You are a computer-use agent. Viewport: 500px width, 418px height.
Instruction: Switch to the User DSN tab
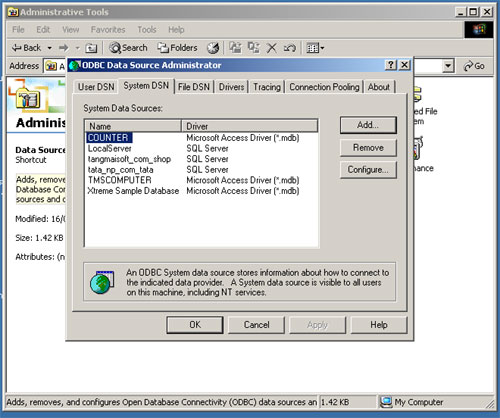(96, 87)
